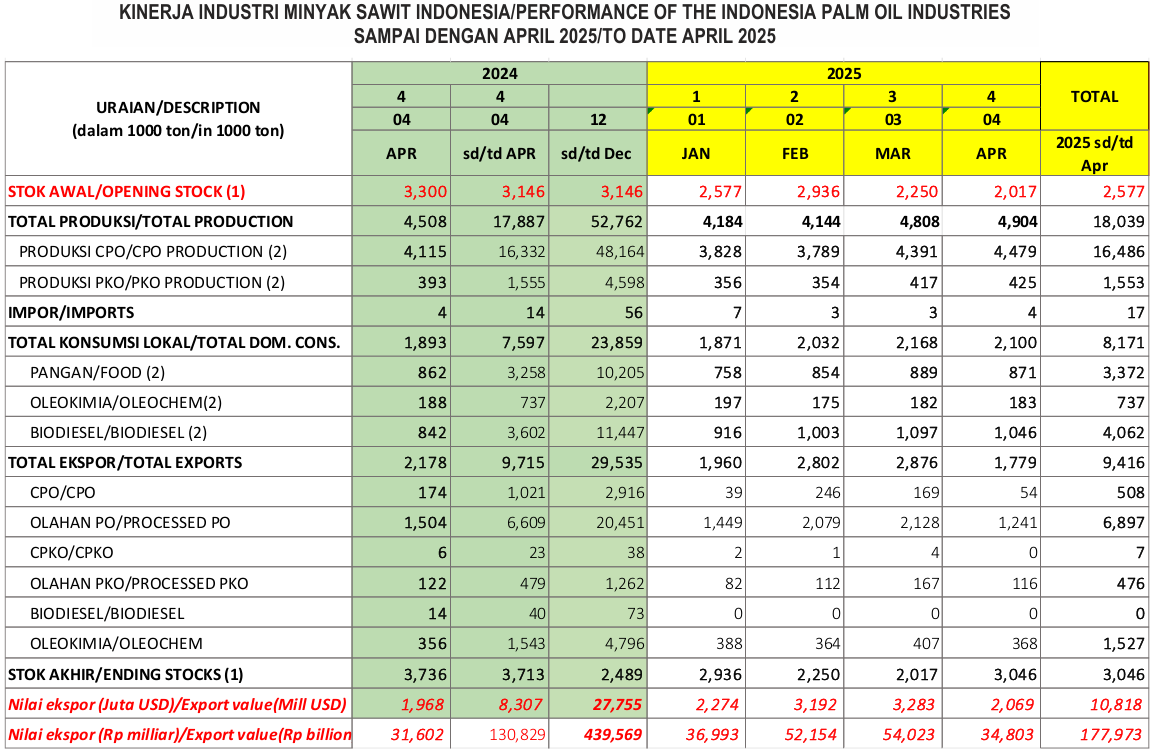Click processed PO value '2,128'
Viewport: 1151px width, 752px height.
point(918,524)
